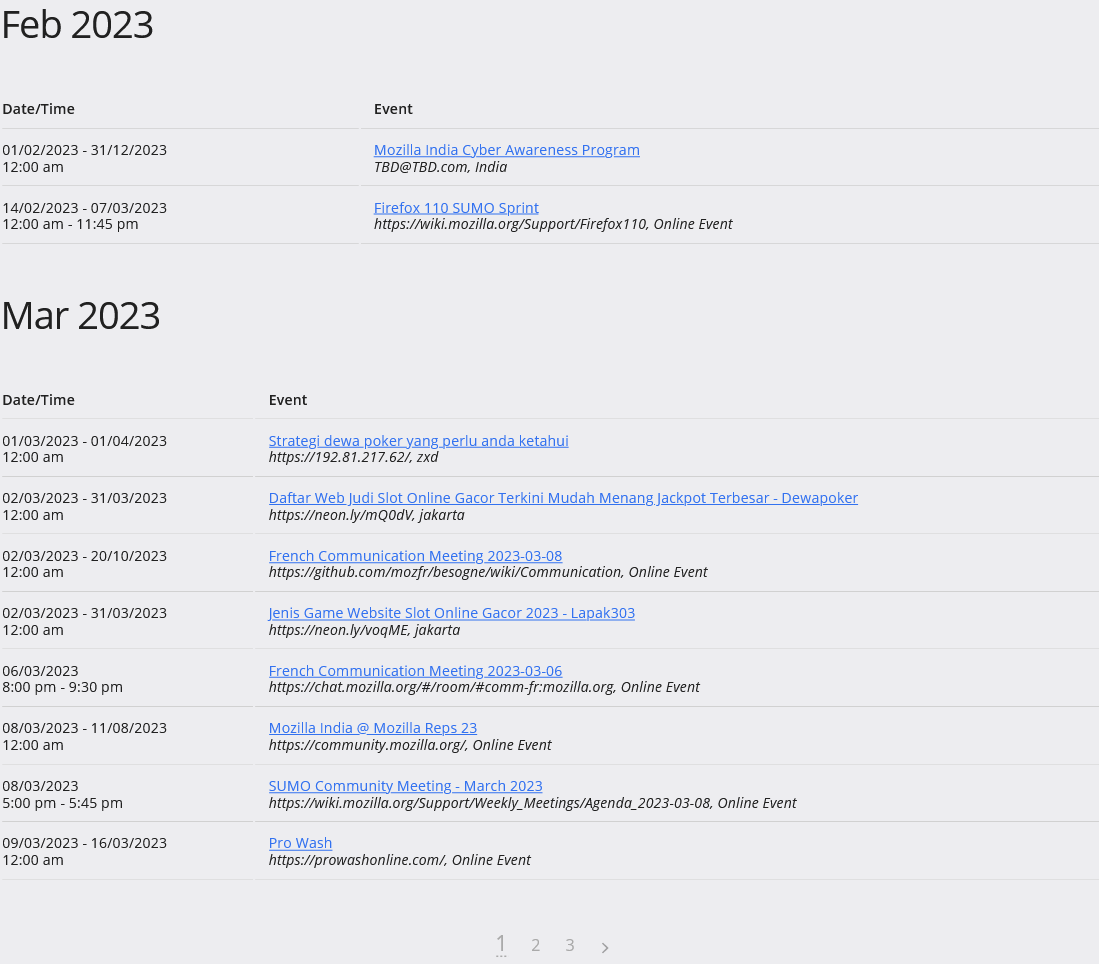Image resolution: width=1099 pixels, height=964 pixels.
Task: Click time 12:00 am - 11:45 pm
Action: [x=70, y=224]
